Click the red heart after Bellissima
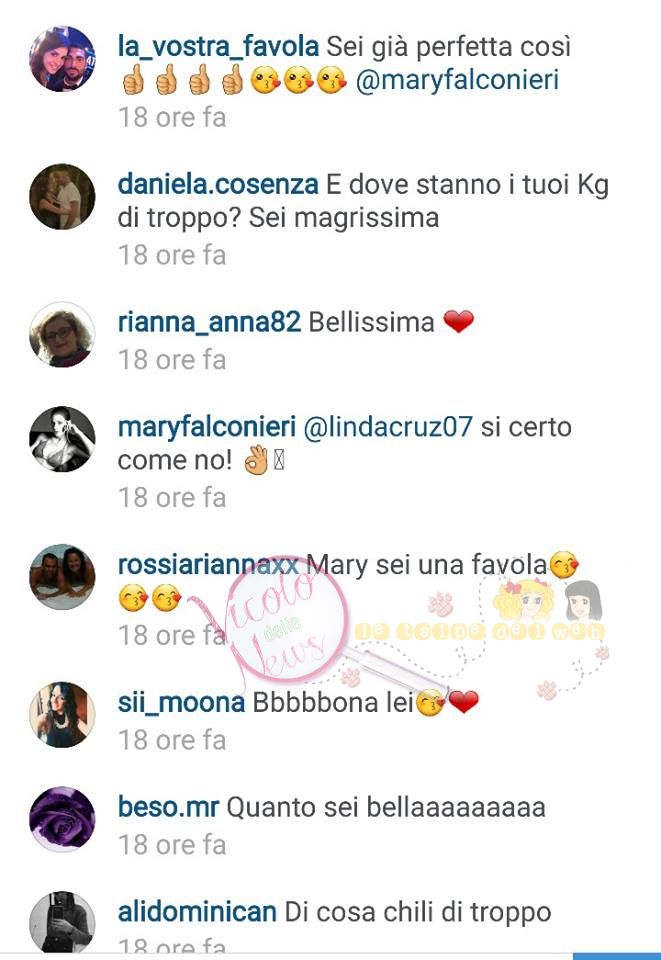Screen dimensions: 661x960 pos(458,321)
